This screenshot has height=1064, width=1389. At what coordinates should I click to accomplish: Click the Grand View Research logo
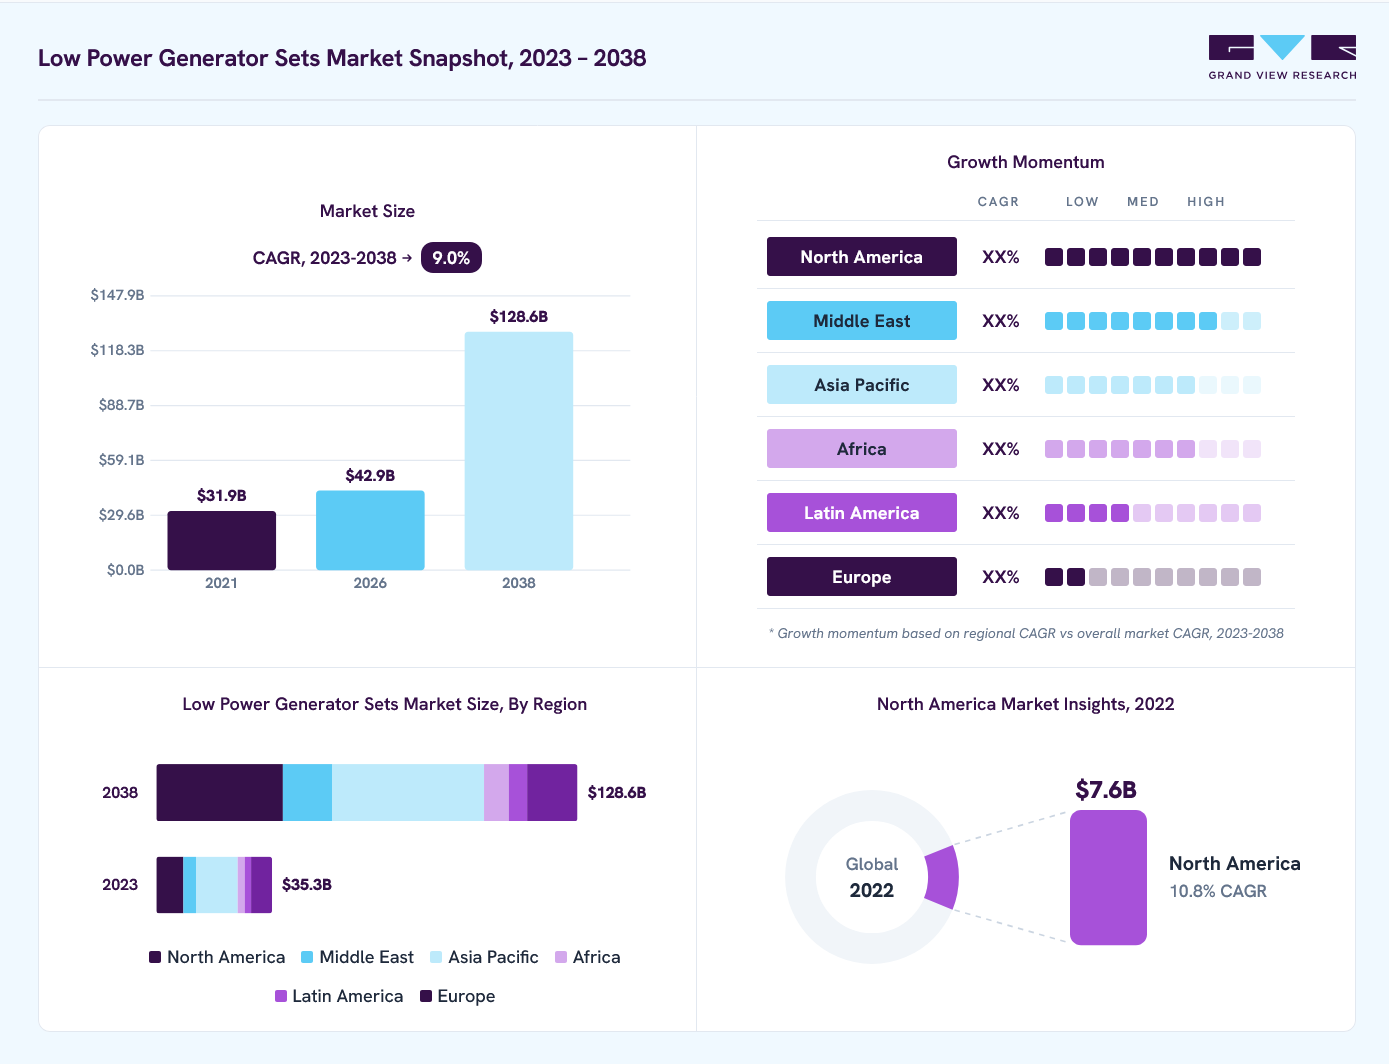click(1282, 57)
